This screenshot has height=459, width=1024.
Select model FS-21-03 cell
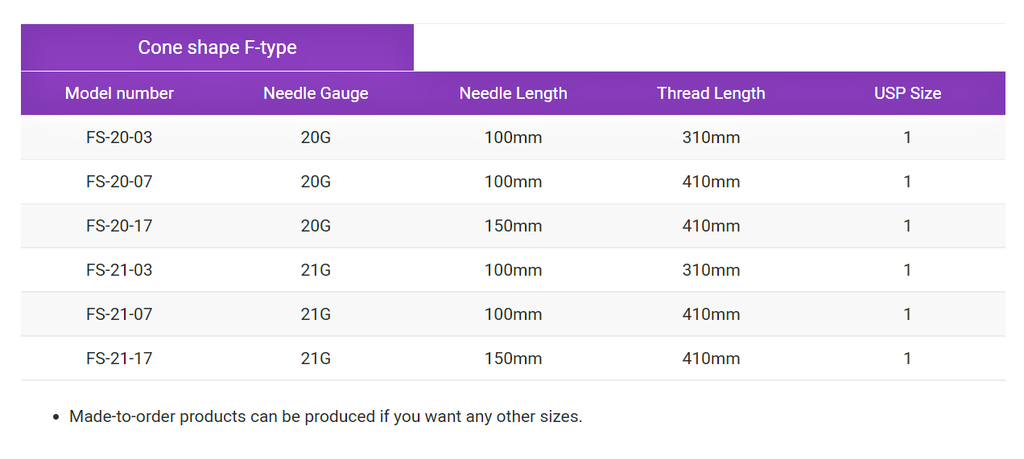(120, 270)
